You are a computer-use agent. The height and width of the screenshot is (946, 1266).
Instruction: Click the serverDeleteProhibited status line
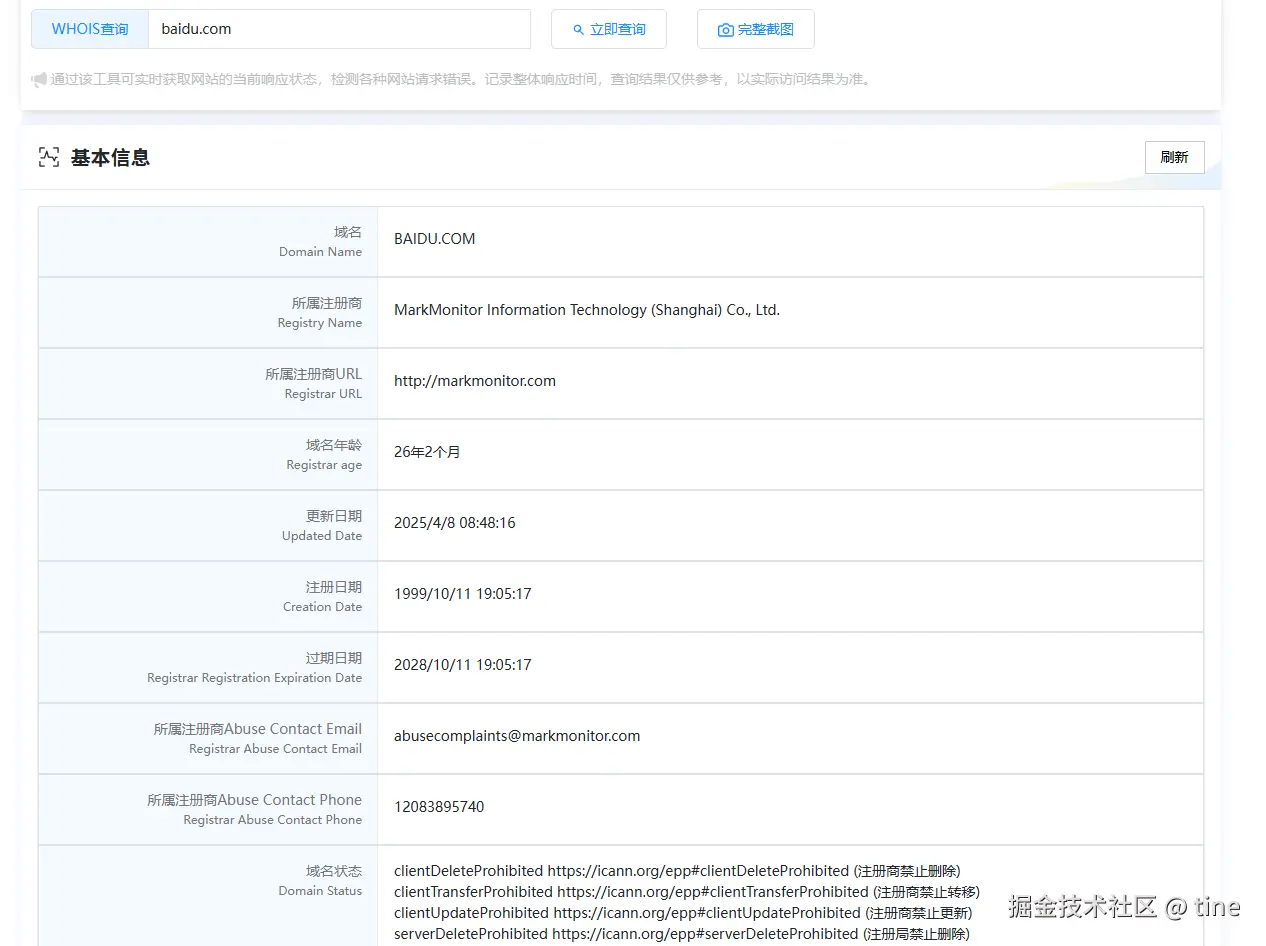[x=682, y=934]
